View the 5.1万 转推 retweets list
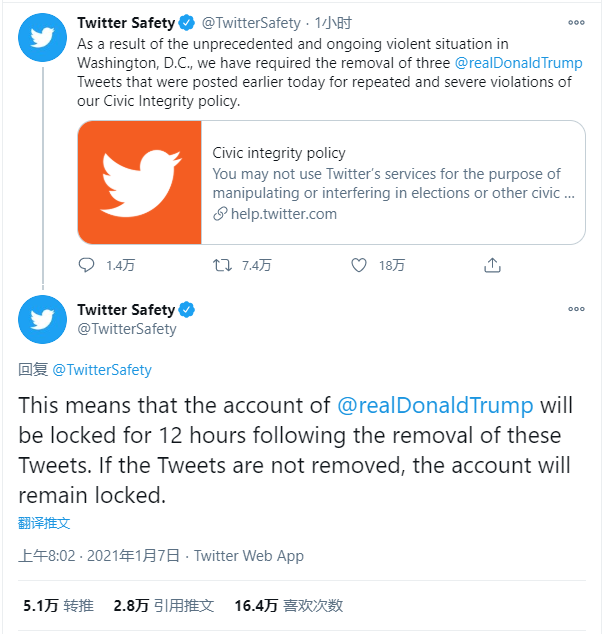The height and width of the screenshot is (634, 604). click(x=58, y=605)
